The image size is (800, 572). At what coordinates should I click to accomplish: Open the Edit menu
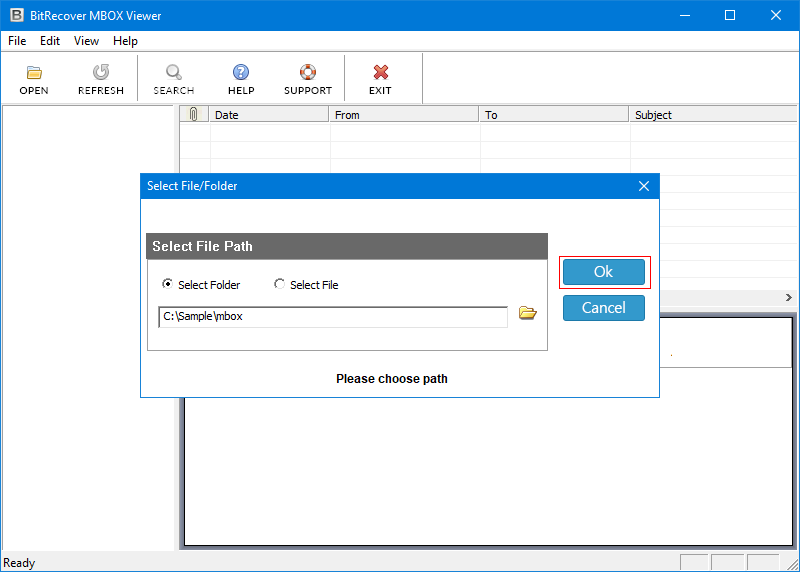[50, 41]
